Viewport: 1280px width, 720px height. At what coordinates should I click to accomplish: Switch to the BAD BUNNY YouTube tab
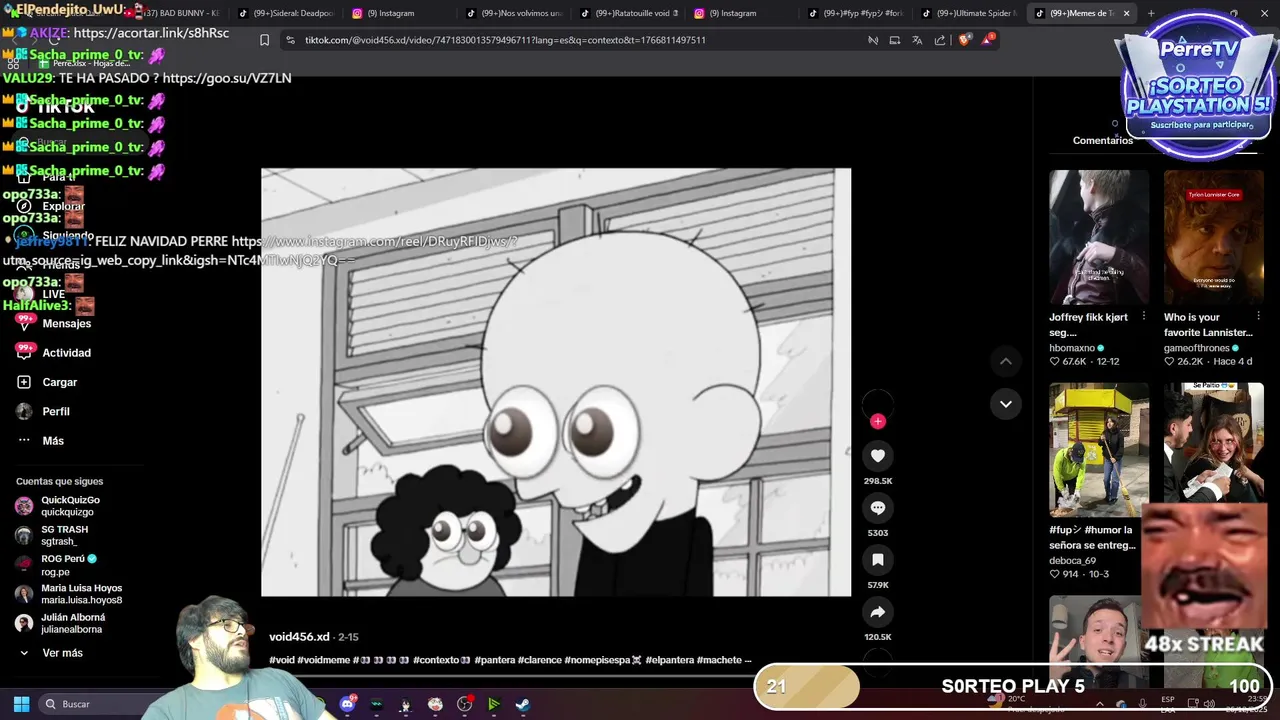(178, 13)
